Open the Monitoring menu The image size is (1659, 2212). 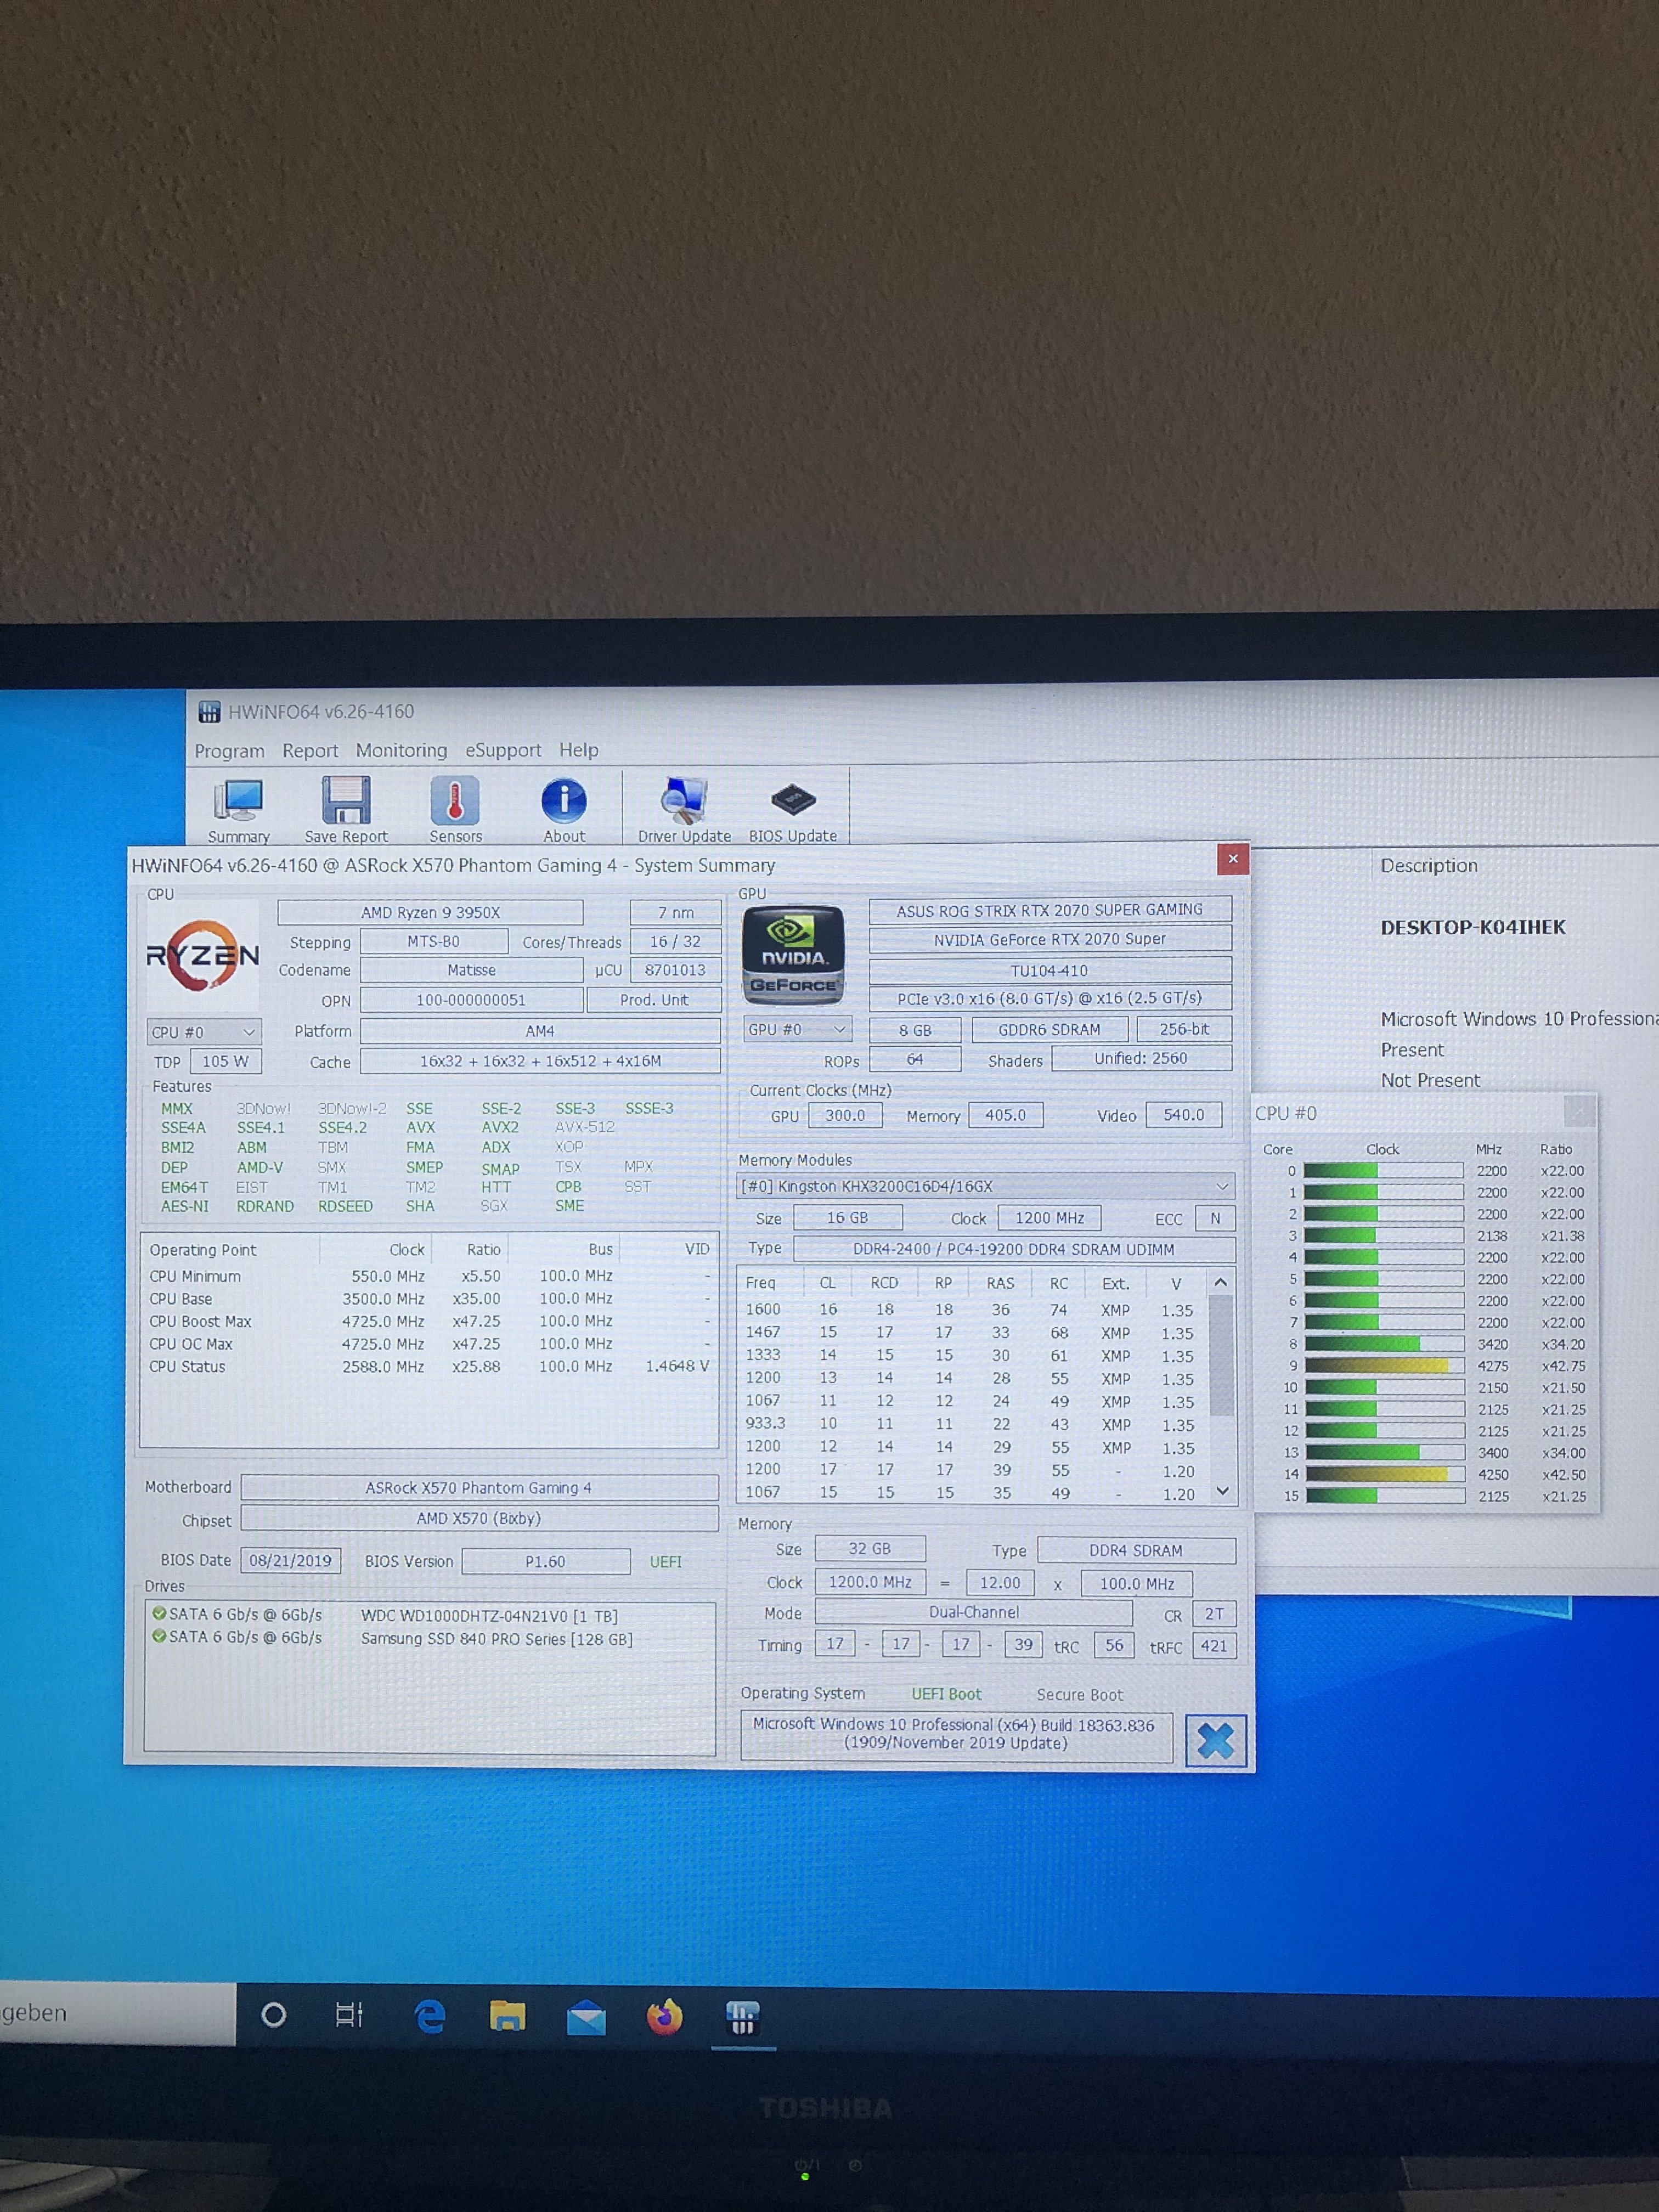tap(401, 750)
